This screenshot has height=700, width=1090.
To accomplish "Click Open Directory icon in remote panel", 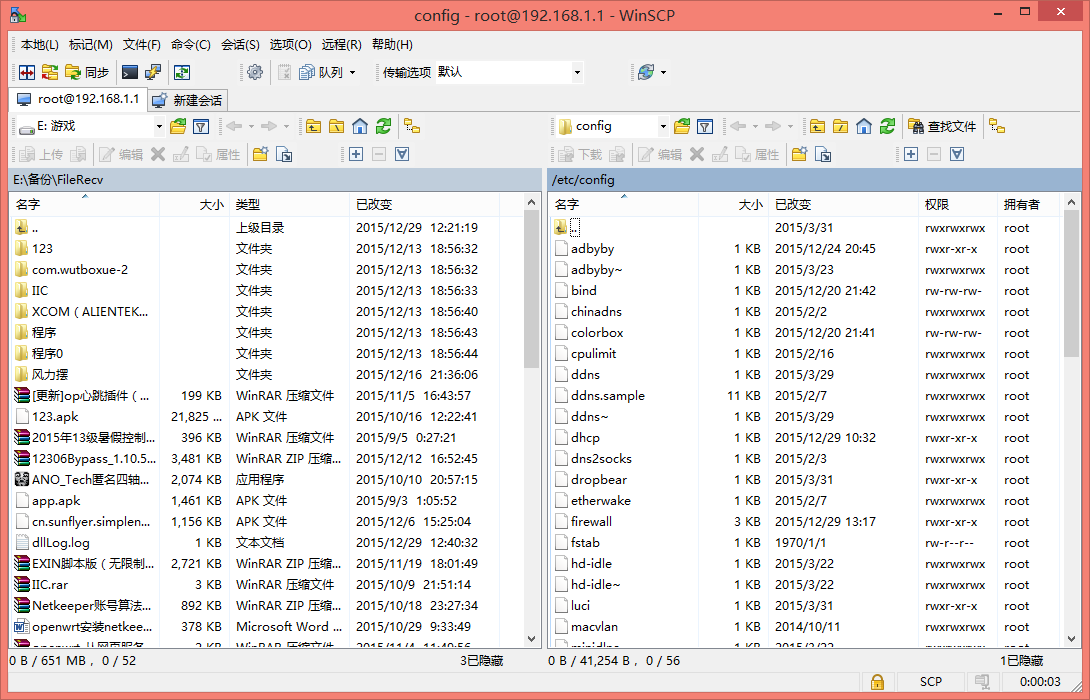I will [682, 127].
